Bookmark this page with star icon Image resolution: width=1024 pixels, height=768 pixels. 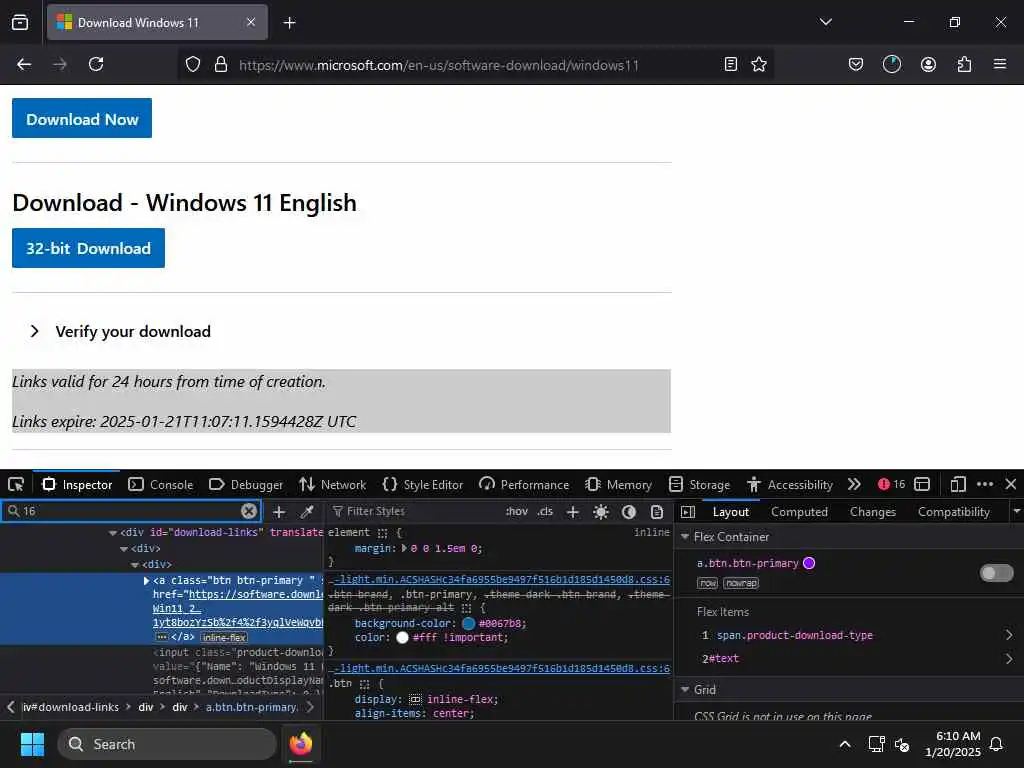(x=759, y=64)
